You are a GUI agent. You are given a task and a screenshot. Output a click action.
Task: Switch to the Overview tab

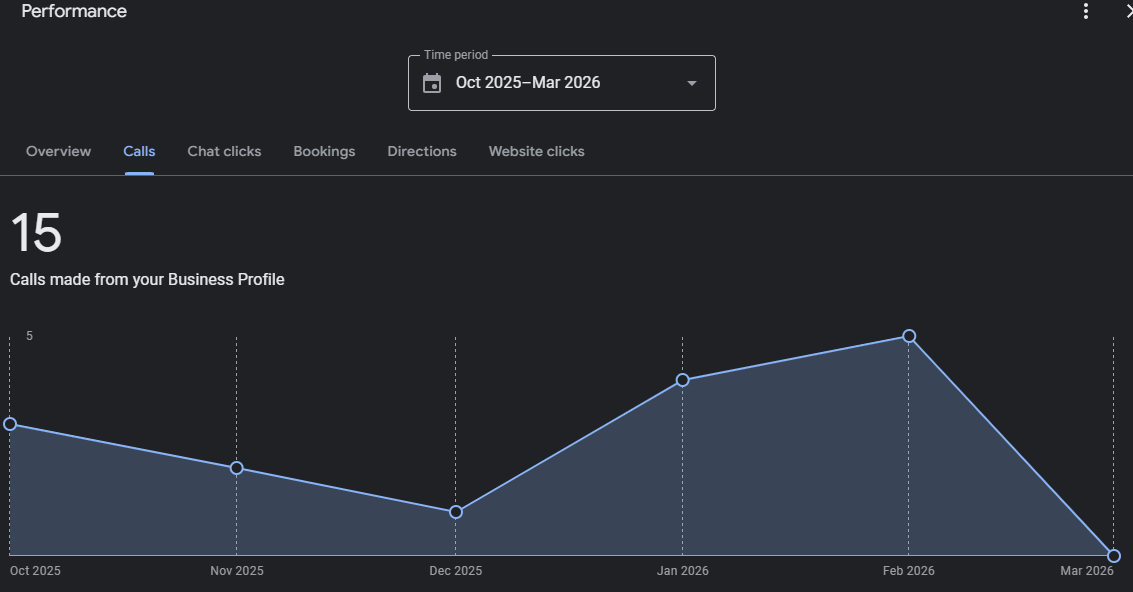58,151
